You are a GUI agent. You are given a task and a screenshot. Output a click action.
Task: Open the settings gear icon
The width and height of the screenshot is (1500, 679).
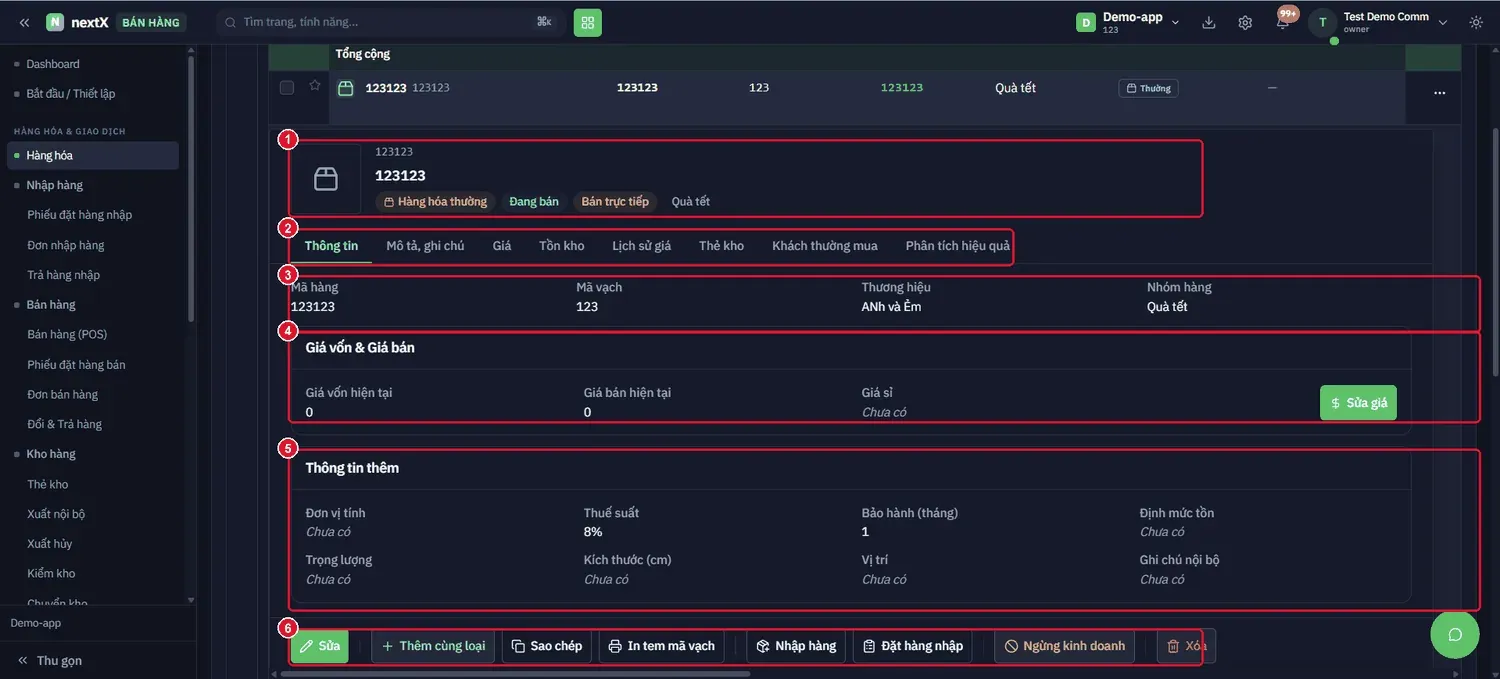pos(1245,22)
